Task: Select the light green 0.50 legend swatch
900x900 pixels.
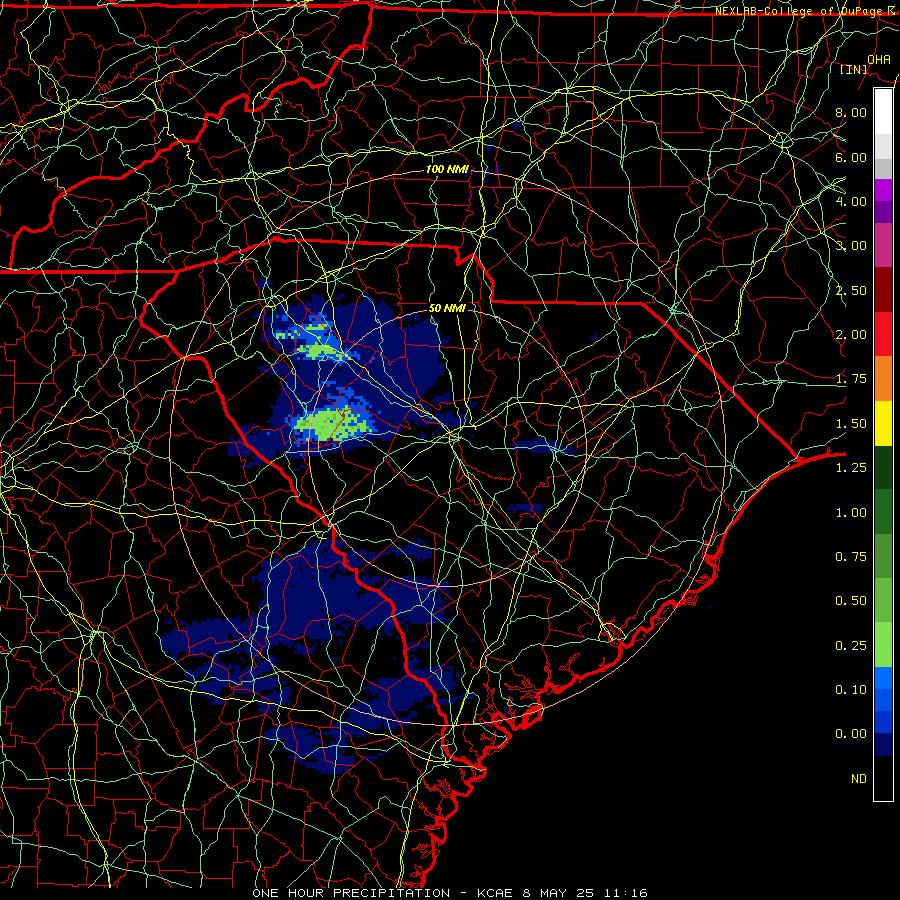Action: click(883, 601)
